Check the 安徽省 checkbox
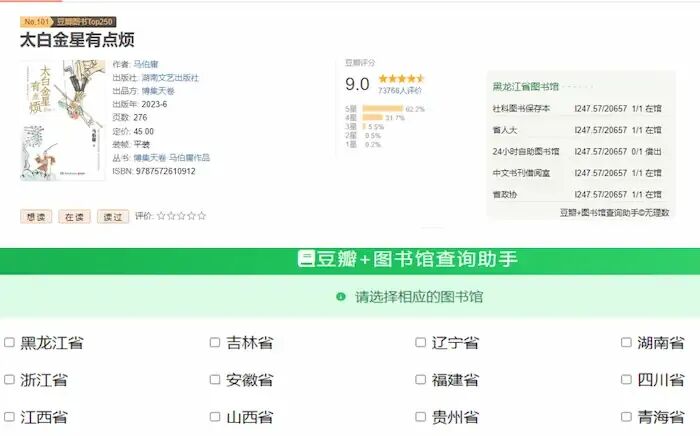The image size is (700, 436). click(215, 379)
